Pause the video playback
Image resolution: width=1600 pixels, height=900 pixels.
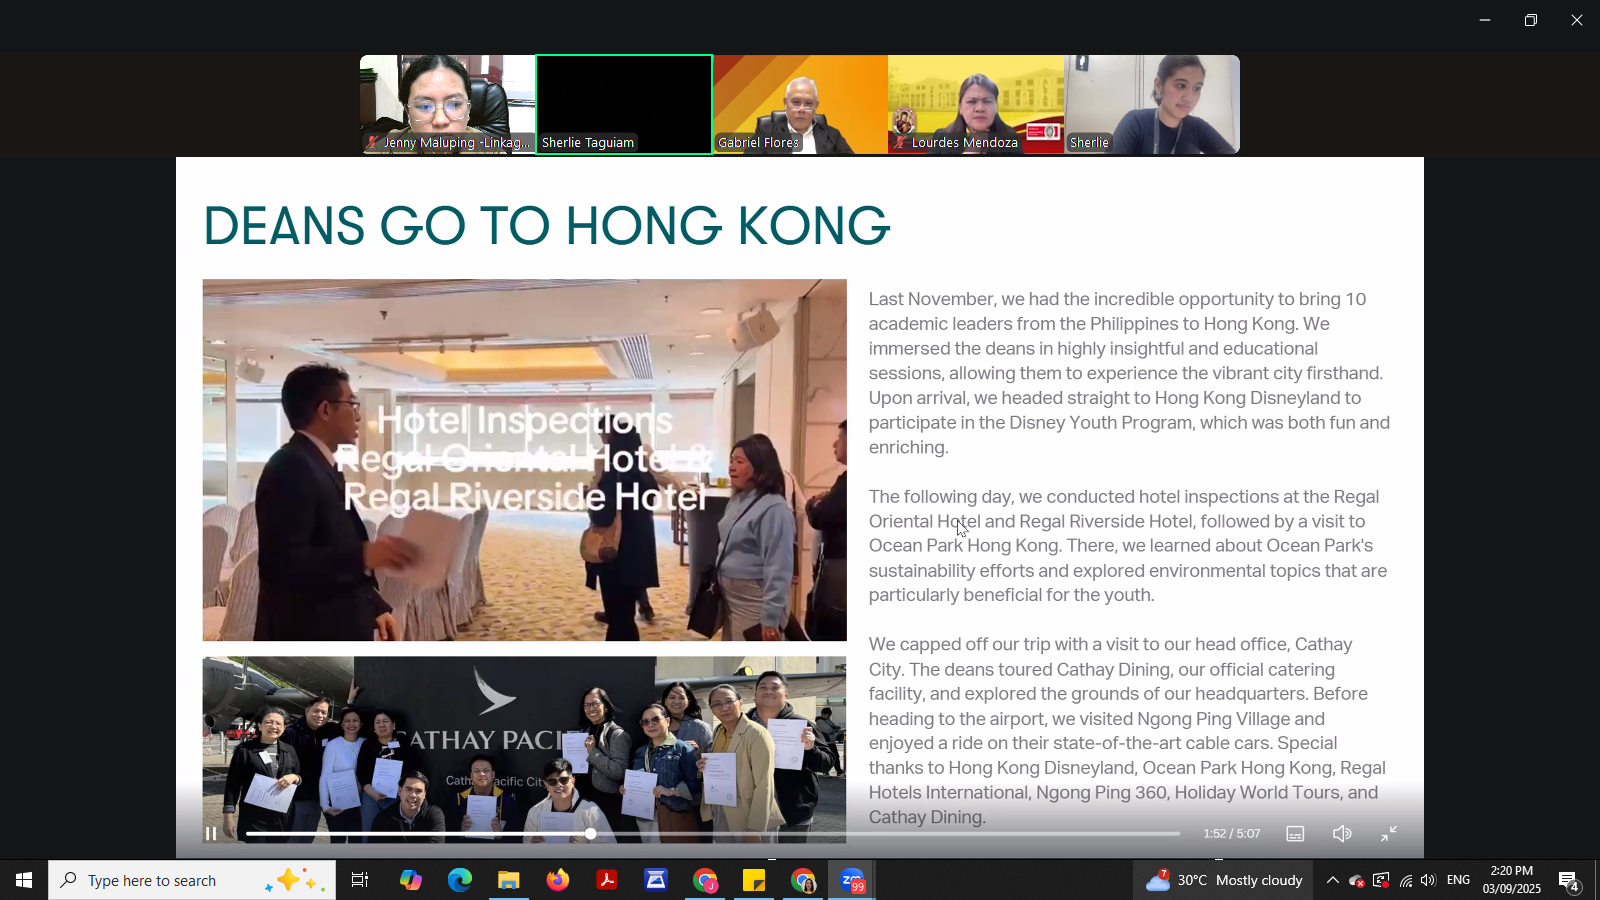(211, 834)
